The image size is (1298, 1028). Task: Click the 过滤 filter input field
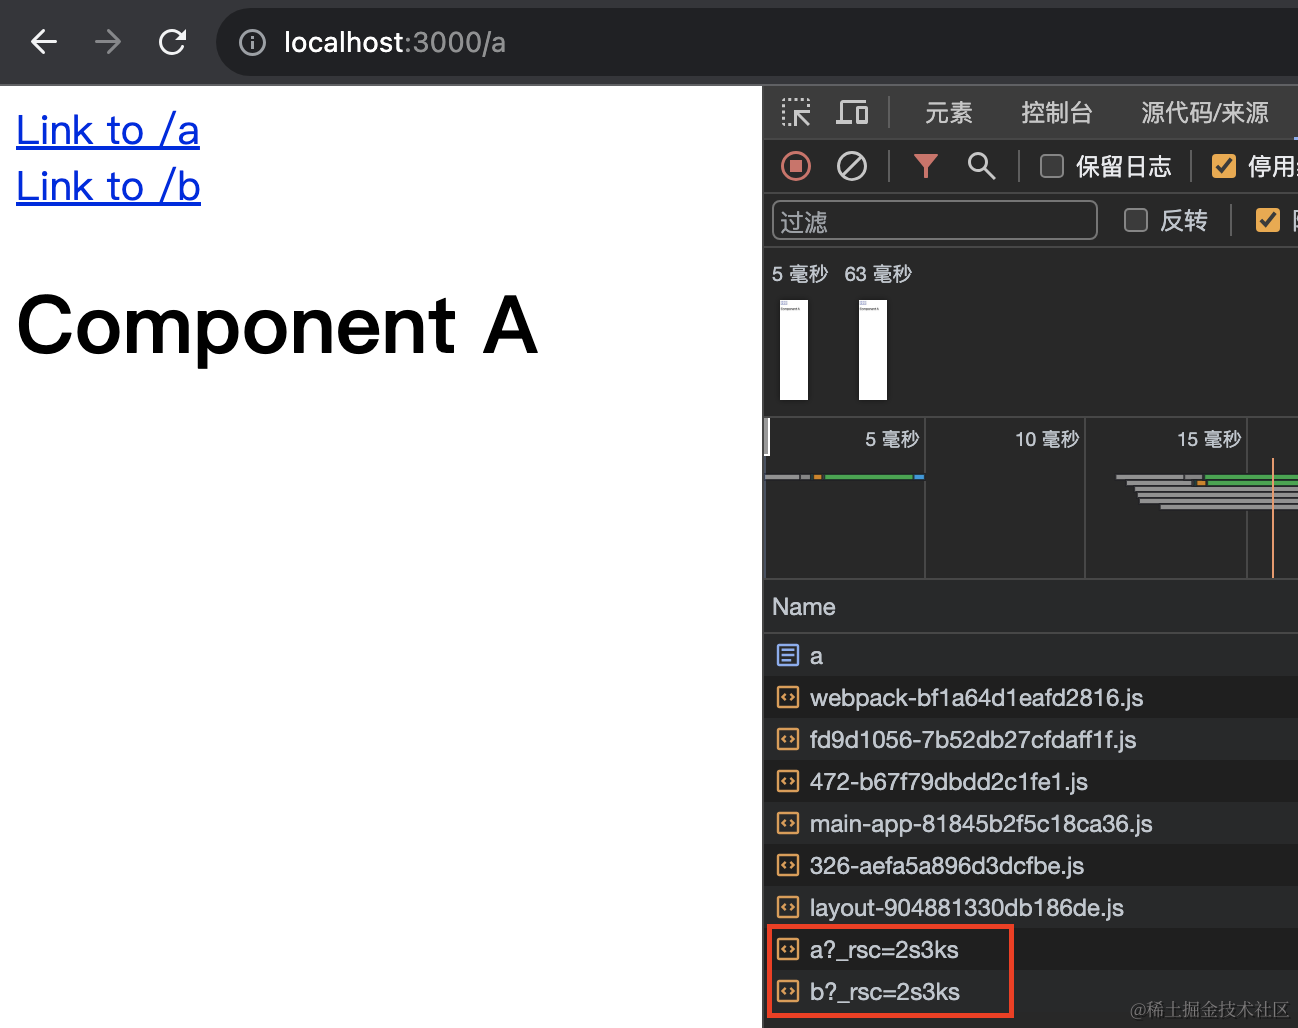(934, 221)
